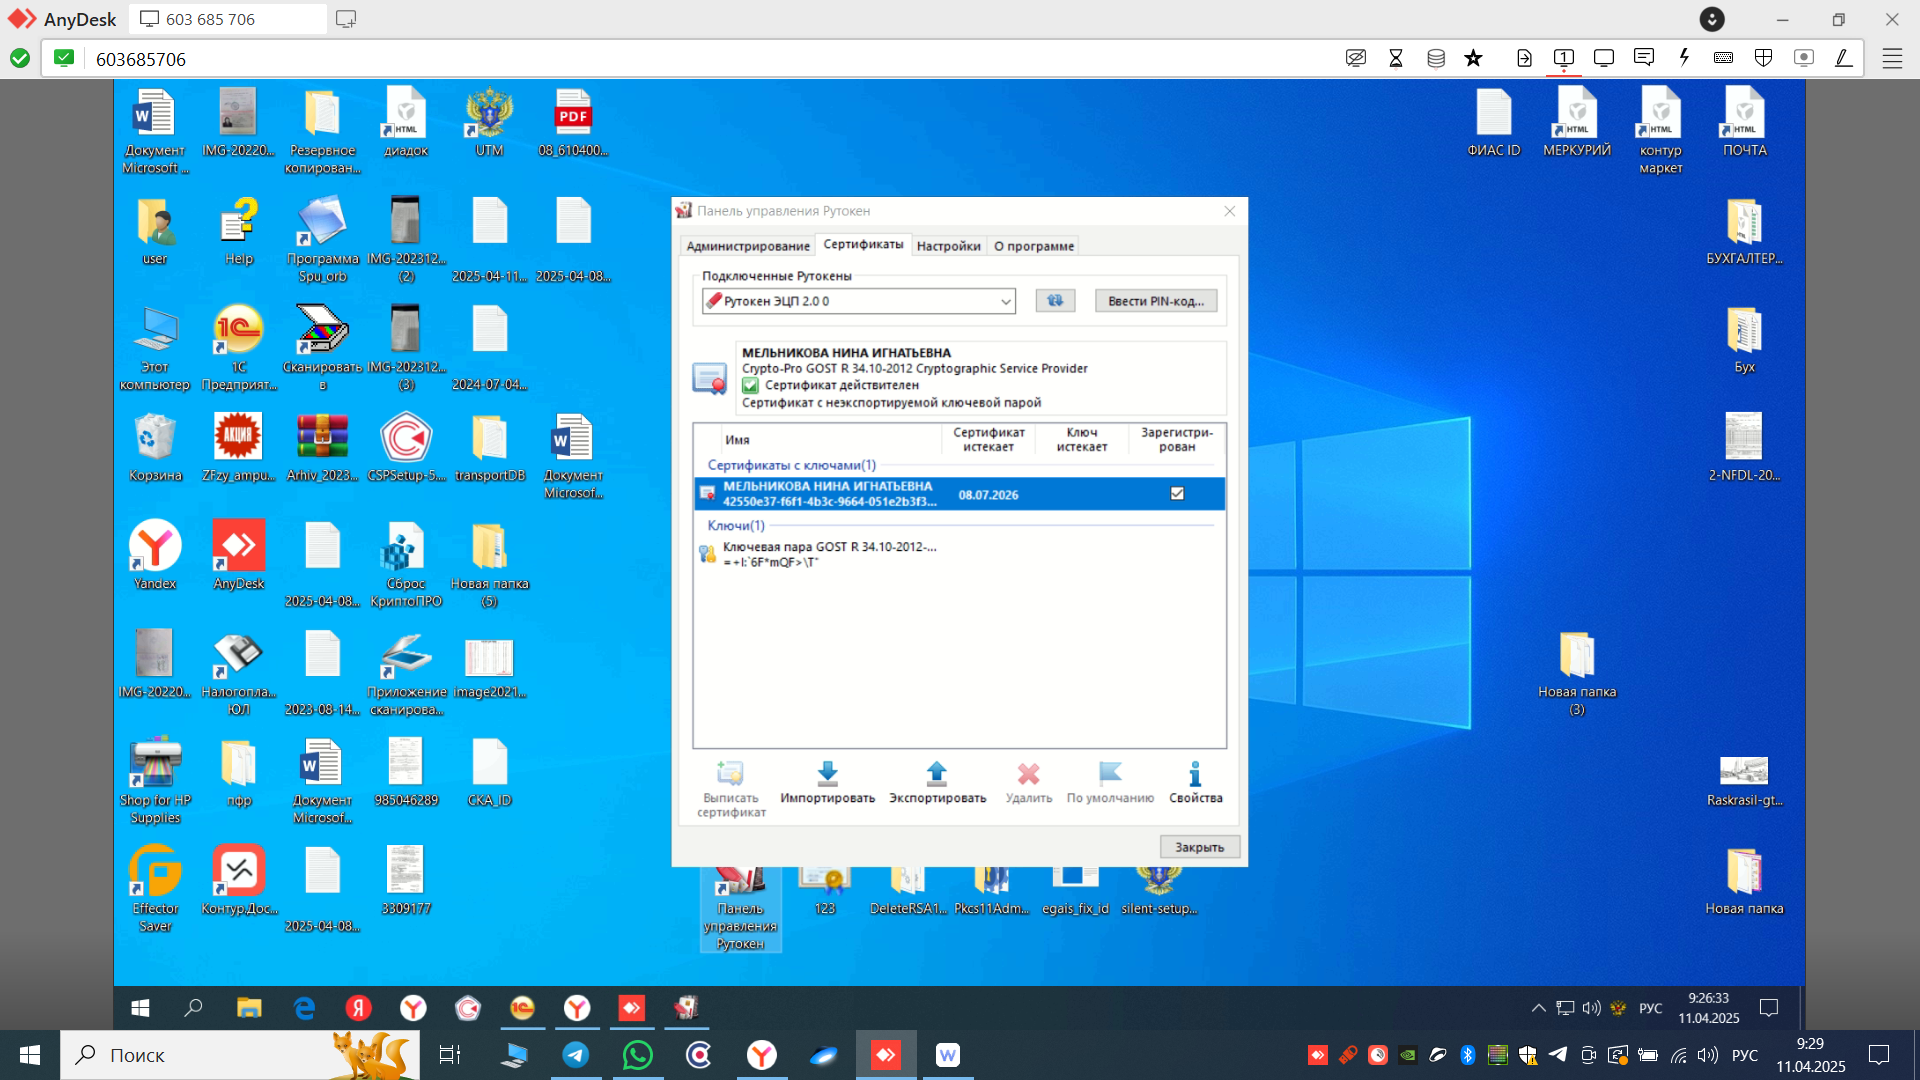This screenshot has width=1920, height=1080.
Task: Click Ввести PIN-код button
Action: 1156,301
